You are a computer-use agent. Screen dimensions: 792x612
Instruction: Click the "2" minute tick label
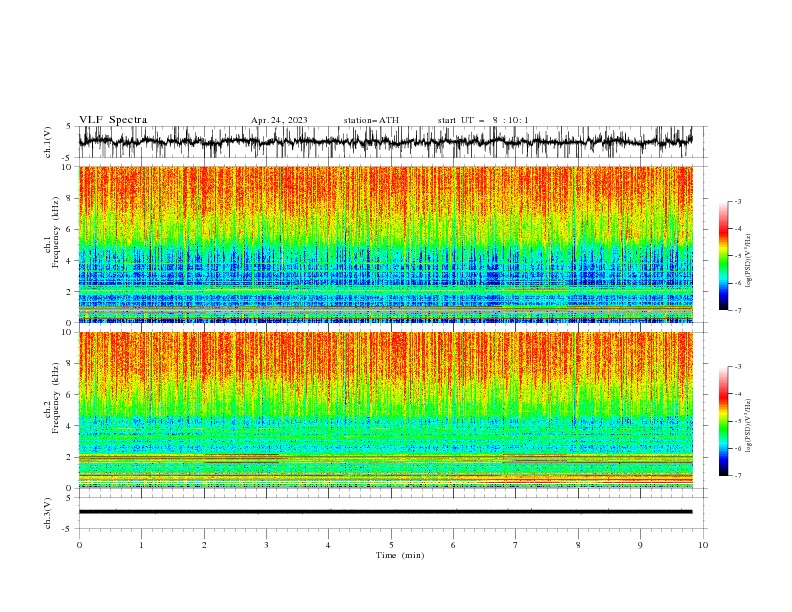204,545
